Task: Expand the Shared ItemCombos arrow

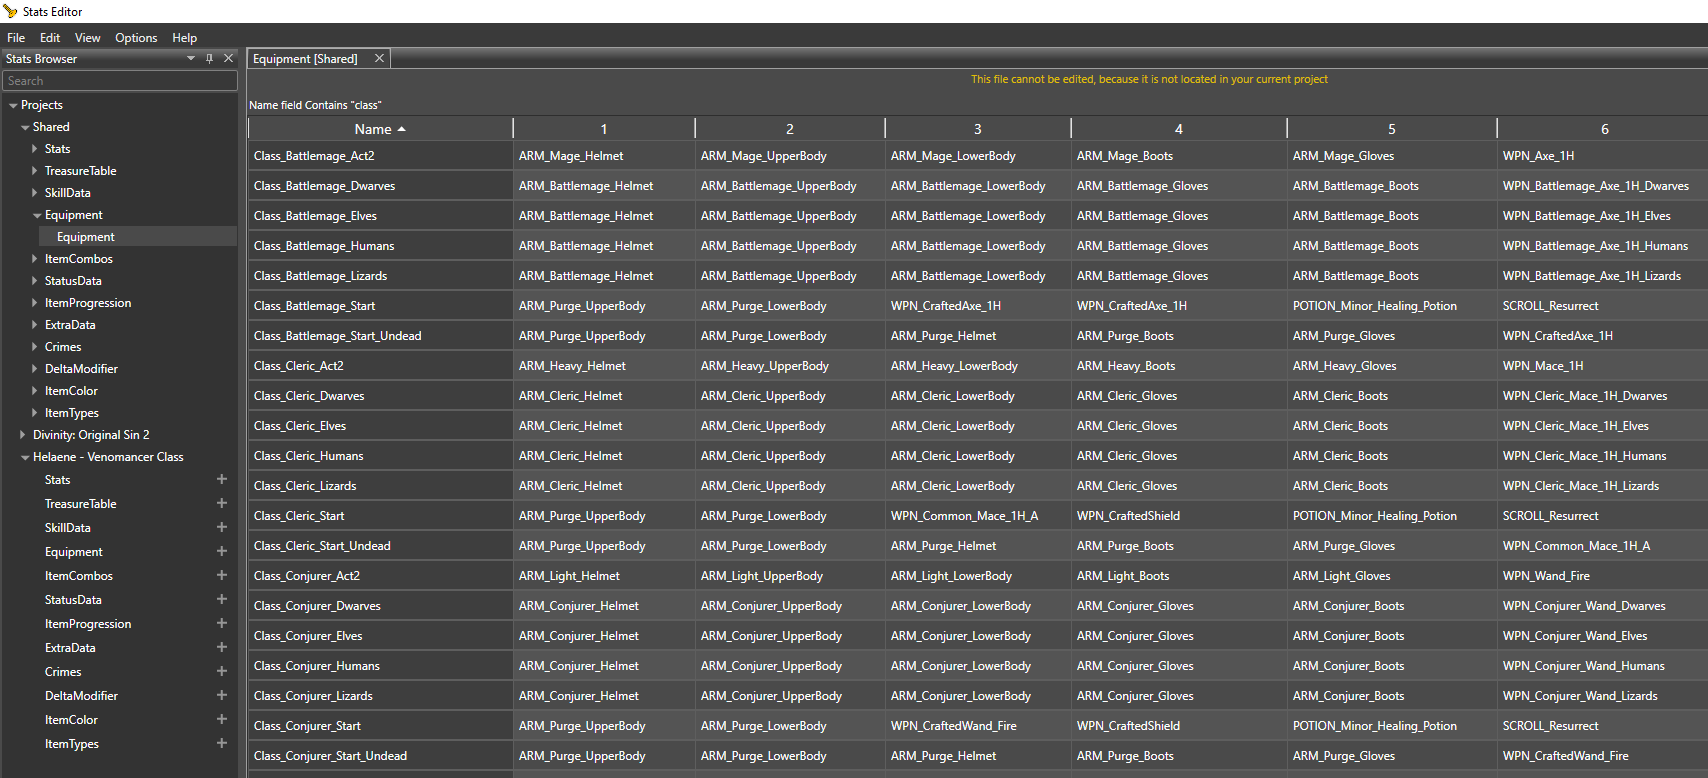Action: [x=35, y=259]
